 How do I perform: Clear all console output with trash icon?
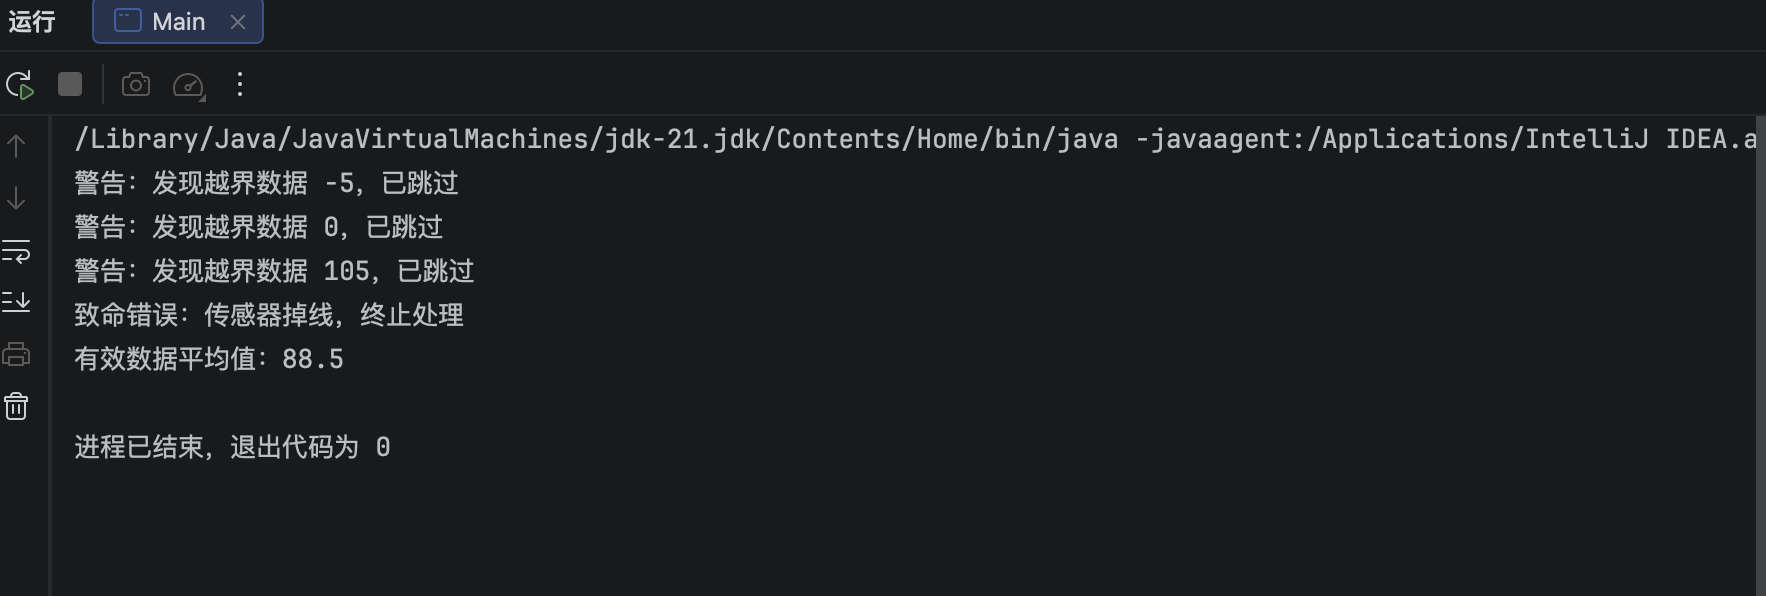point(17,406)
